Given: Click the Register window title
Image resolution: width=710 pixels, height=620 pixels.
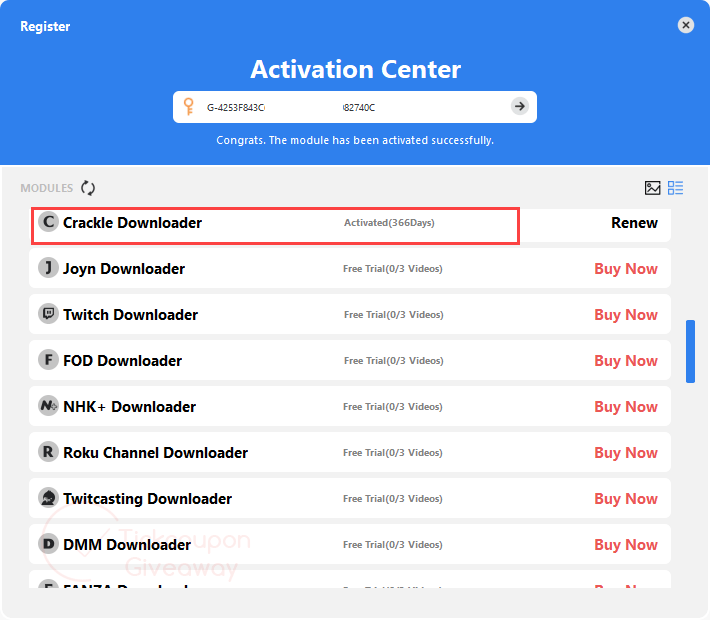Looking at the screenshot, I should pos(45,26).
